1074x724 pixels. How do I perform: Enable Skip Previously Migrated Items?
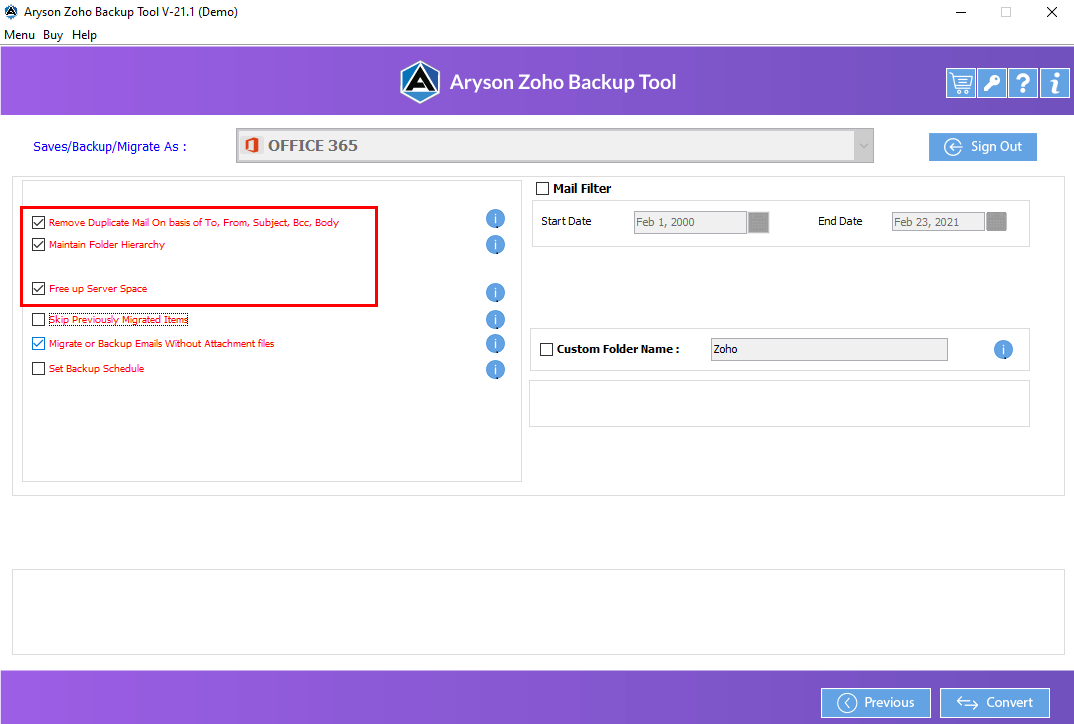click(38, 319)
